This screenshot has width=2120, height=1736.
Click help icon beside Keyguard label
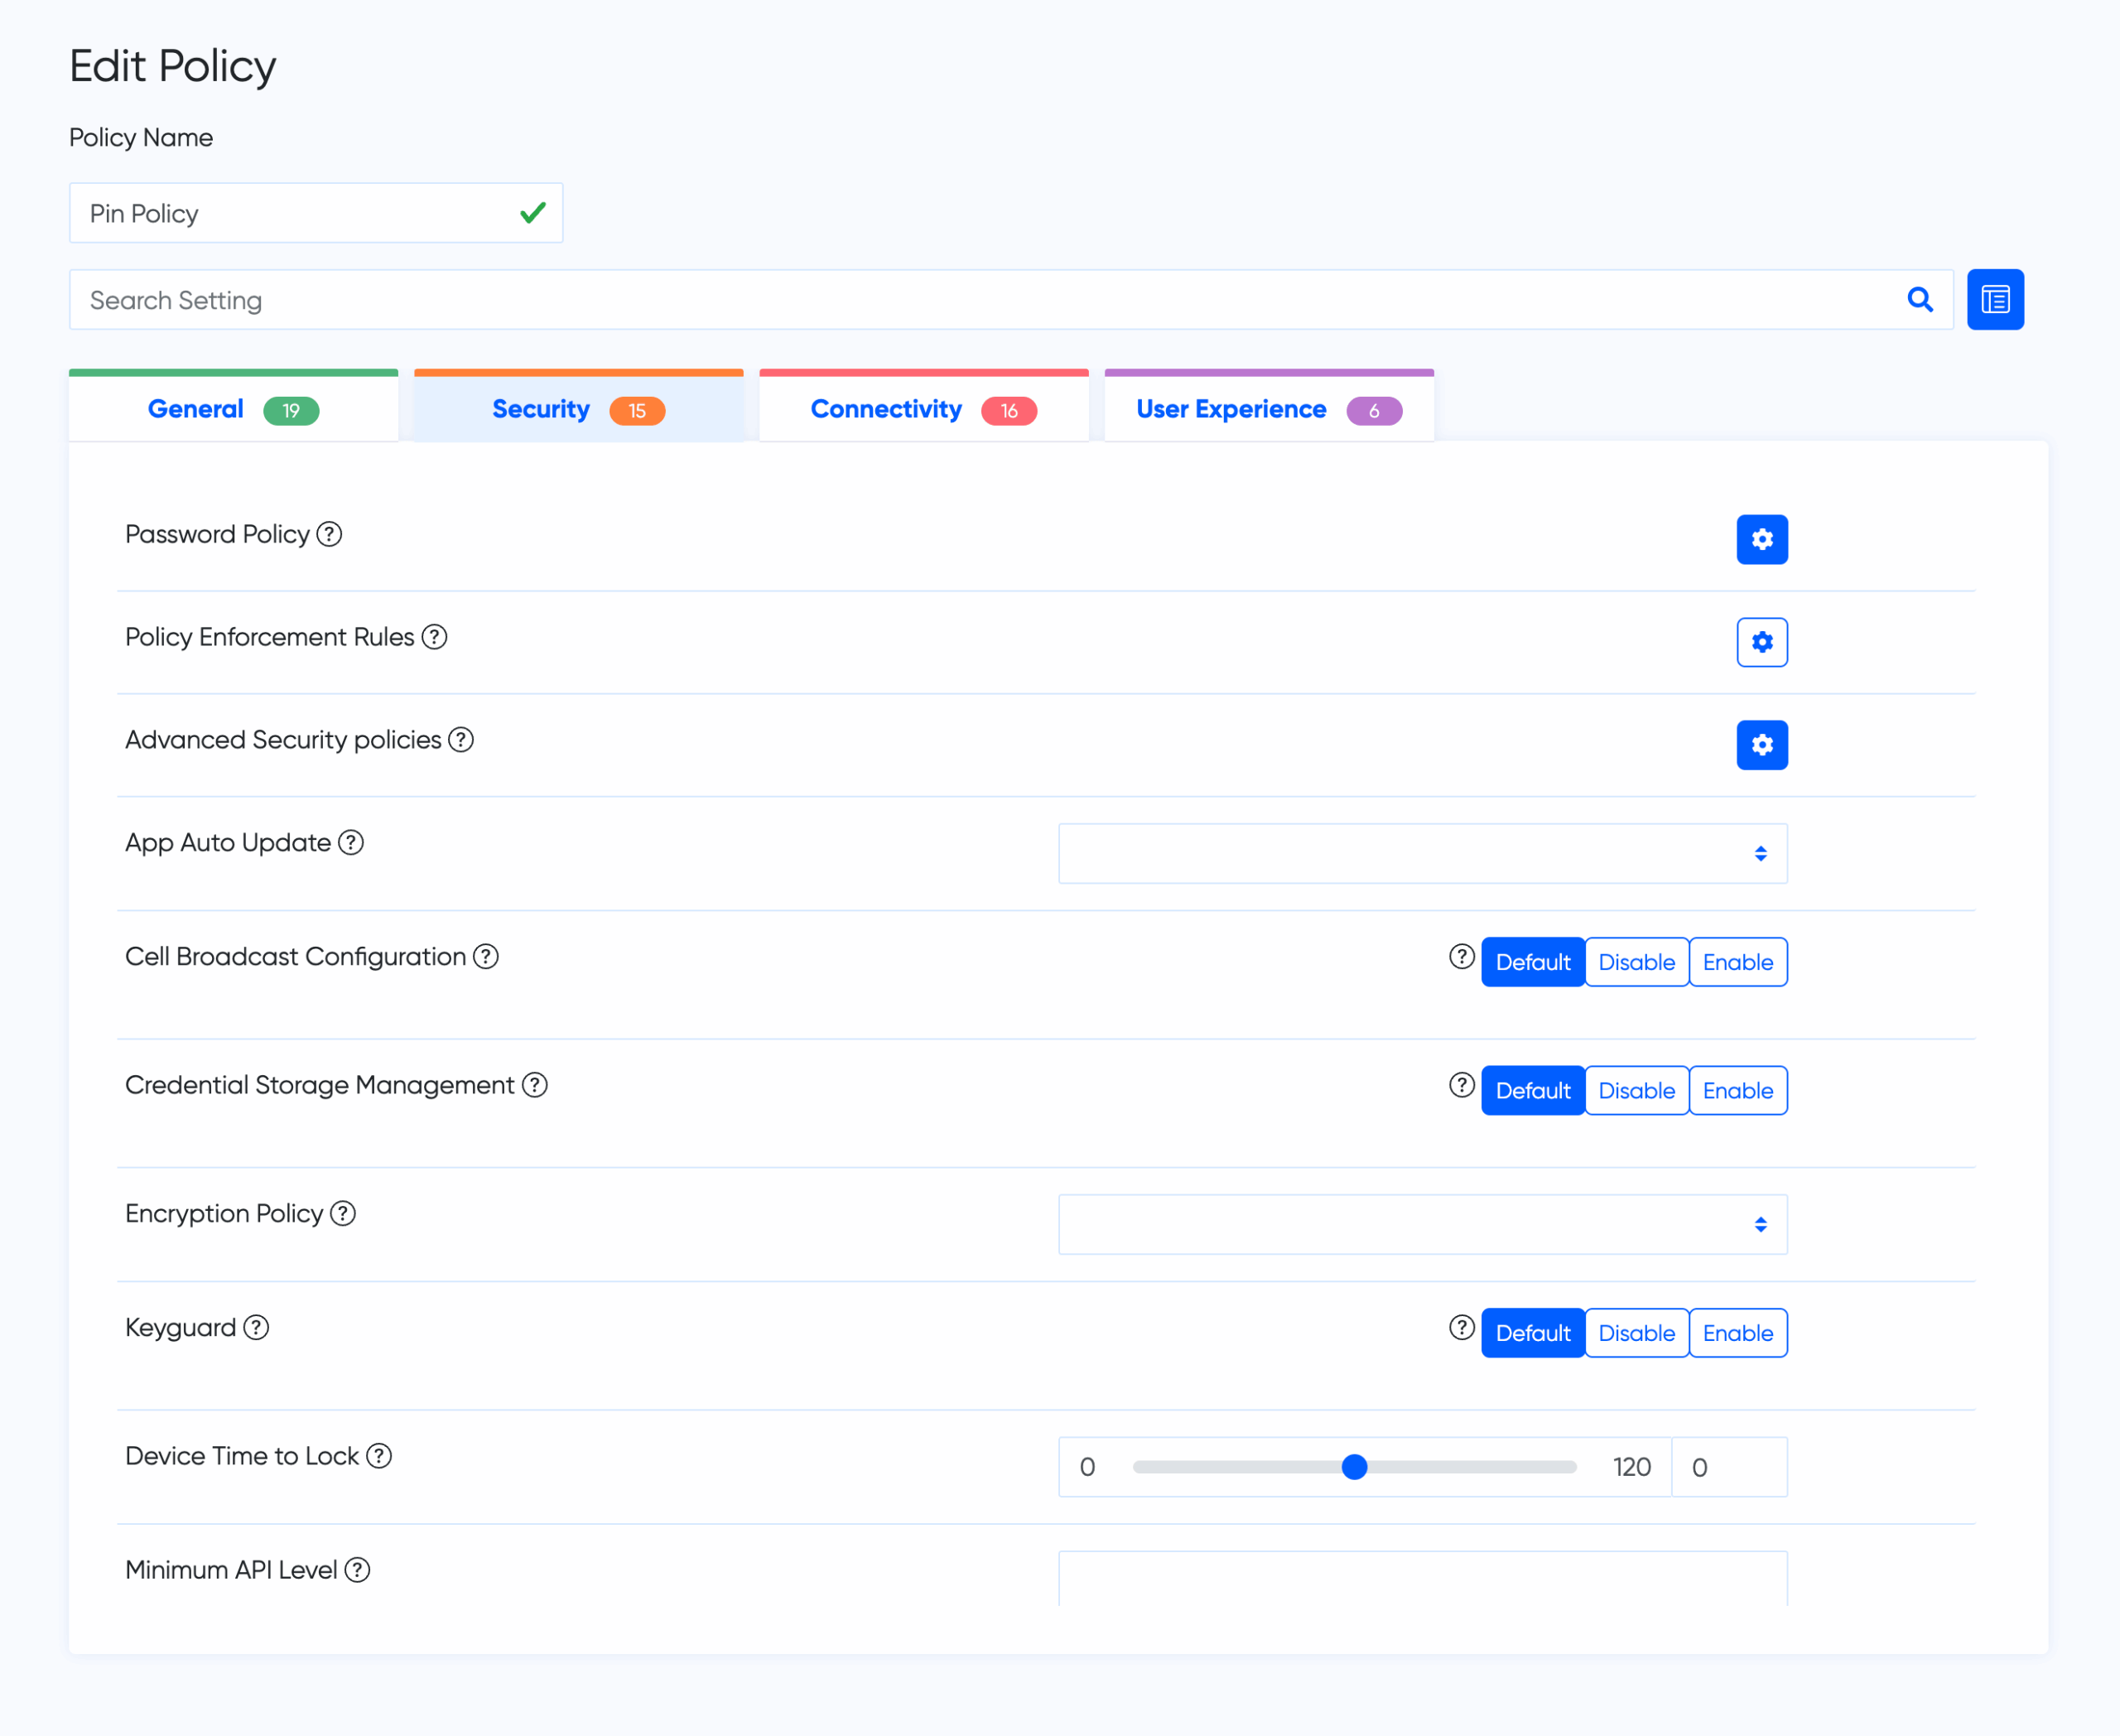(x=256, y=1327)
